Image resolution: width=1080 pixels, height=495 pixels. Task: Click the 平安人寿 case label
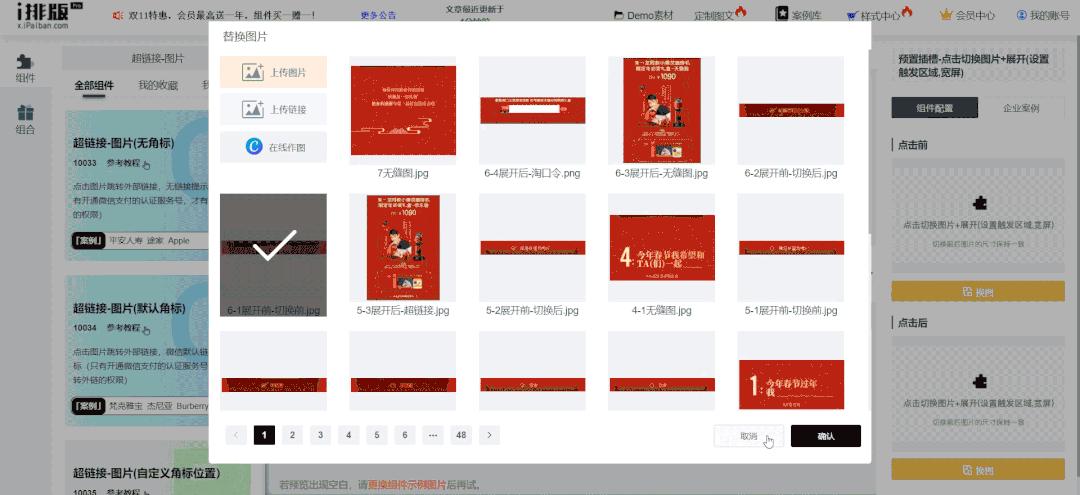tap(124, 241)
